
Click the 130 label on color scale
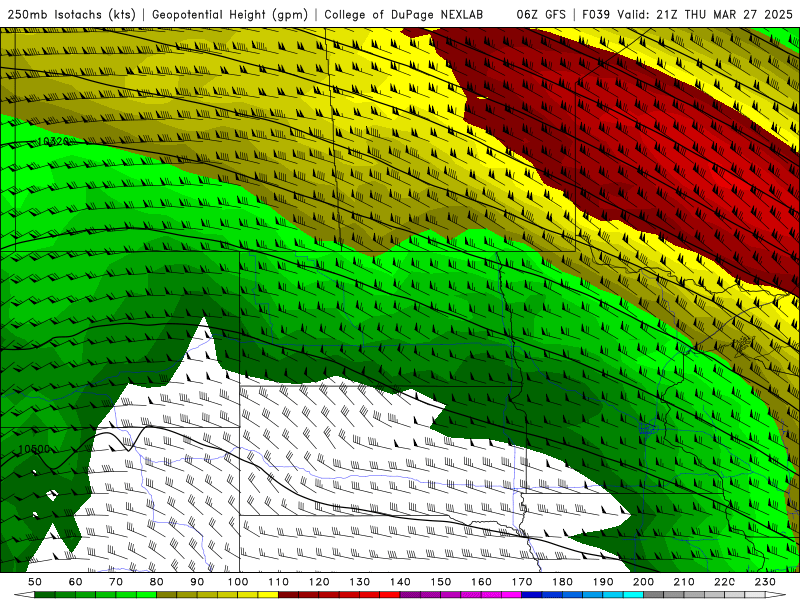click(x=360, y=582)
